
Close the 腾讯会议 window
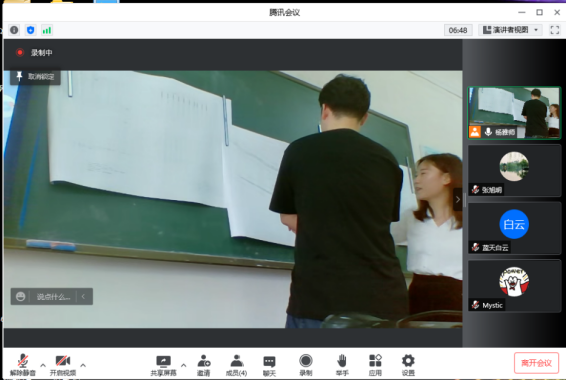point(557,12)
